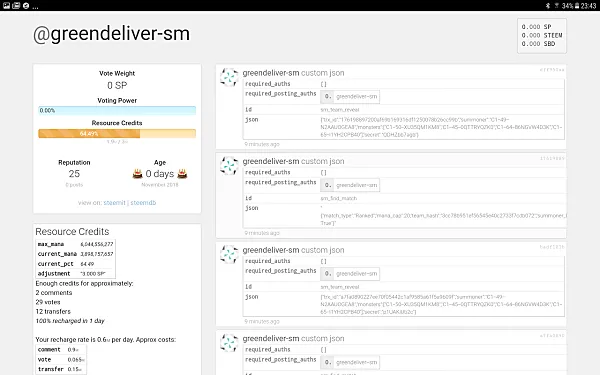Select the '12 transfers' line

53,311
